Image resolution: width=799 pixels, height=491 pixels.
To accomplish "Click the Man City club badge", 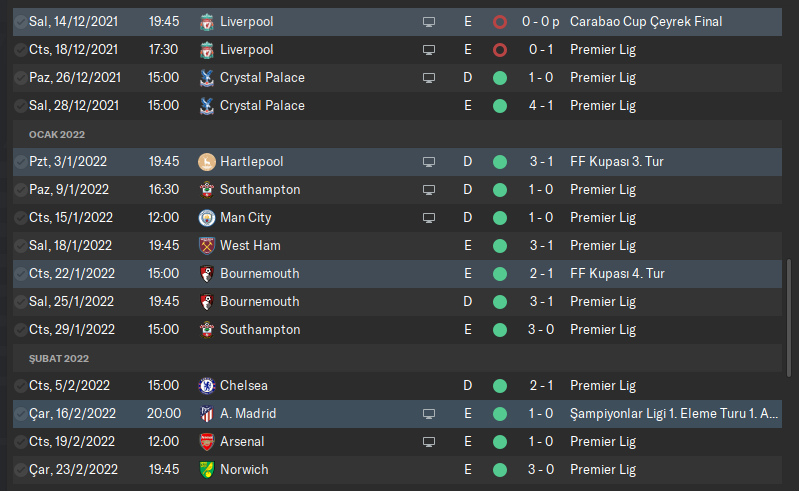I will [x=207, y=217].
